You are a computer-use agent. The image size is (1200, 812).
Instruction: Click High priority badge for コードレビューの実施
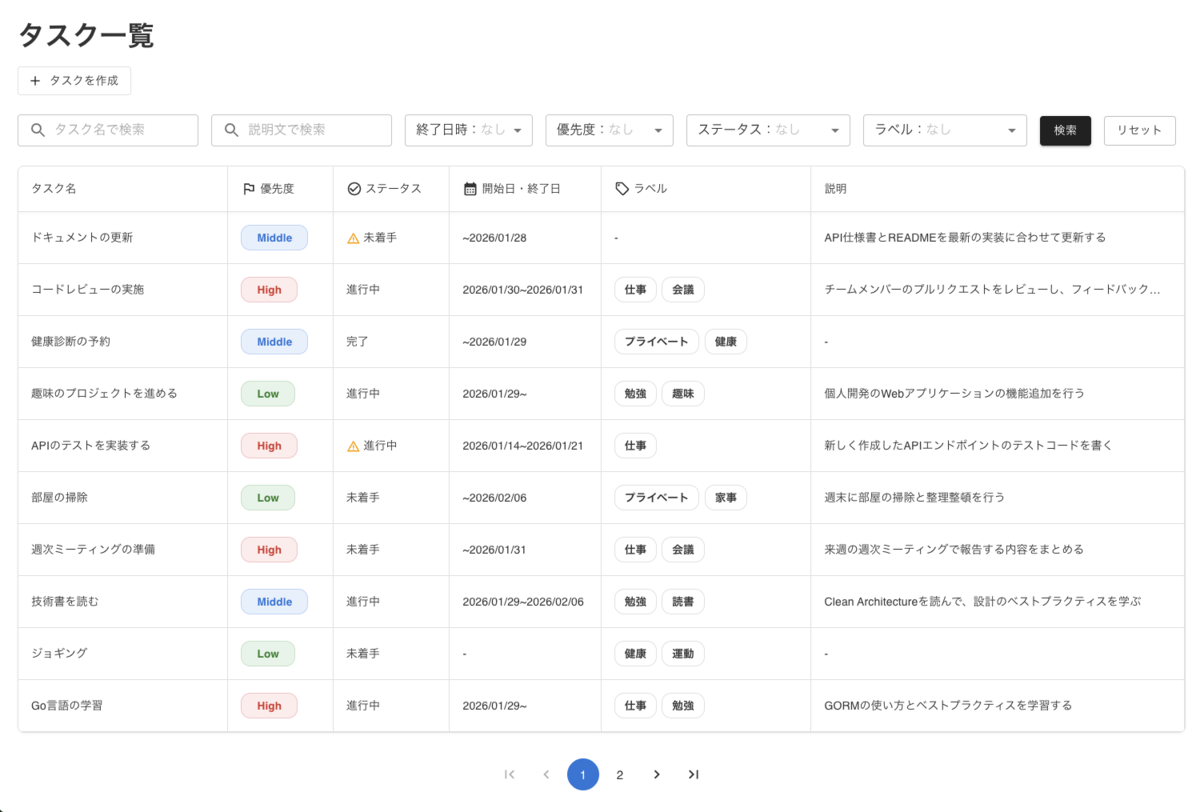tap(269, 290)
